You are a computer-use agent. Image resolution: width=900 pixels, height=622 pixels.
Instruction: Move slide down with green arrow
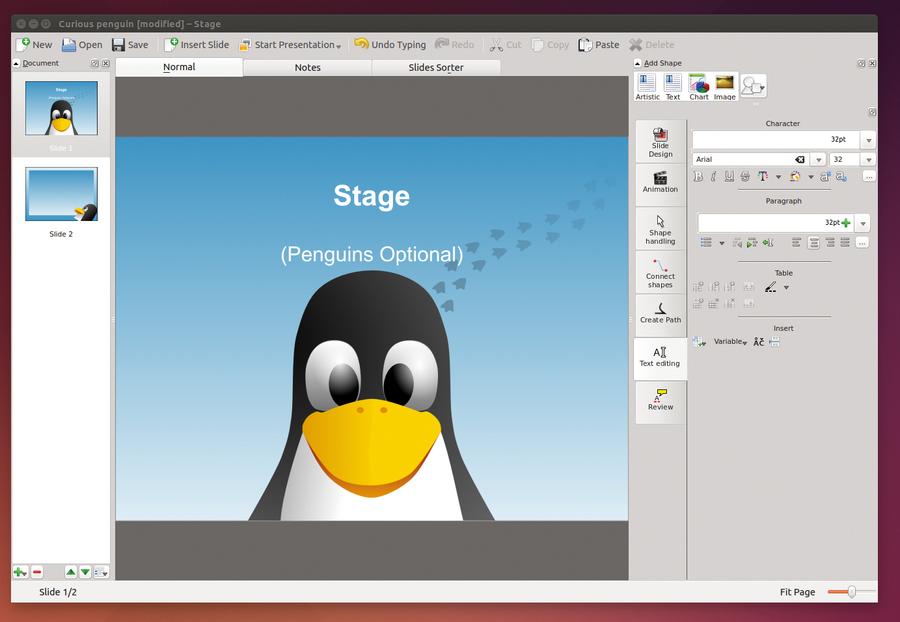pos(85,572)
